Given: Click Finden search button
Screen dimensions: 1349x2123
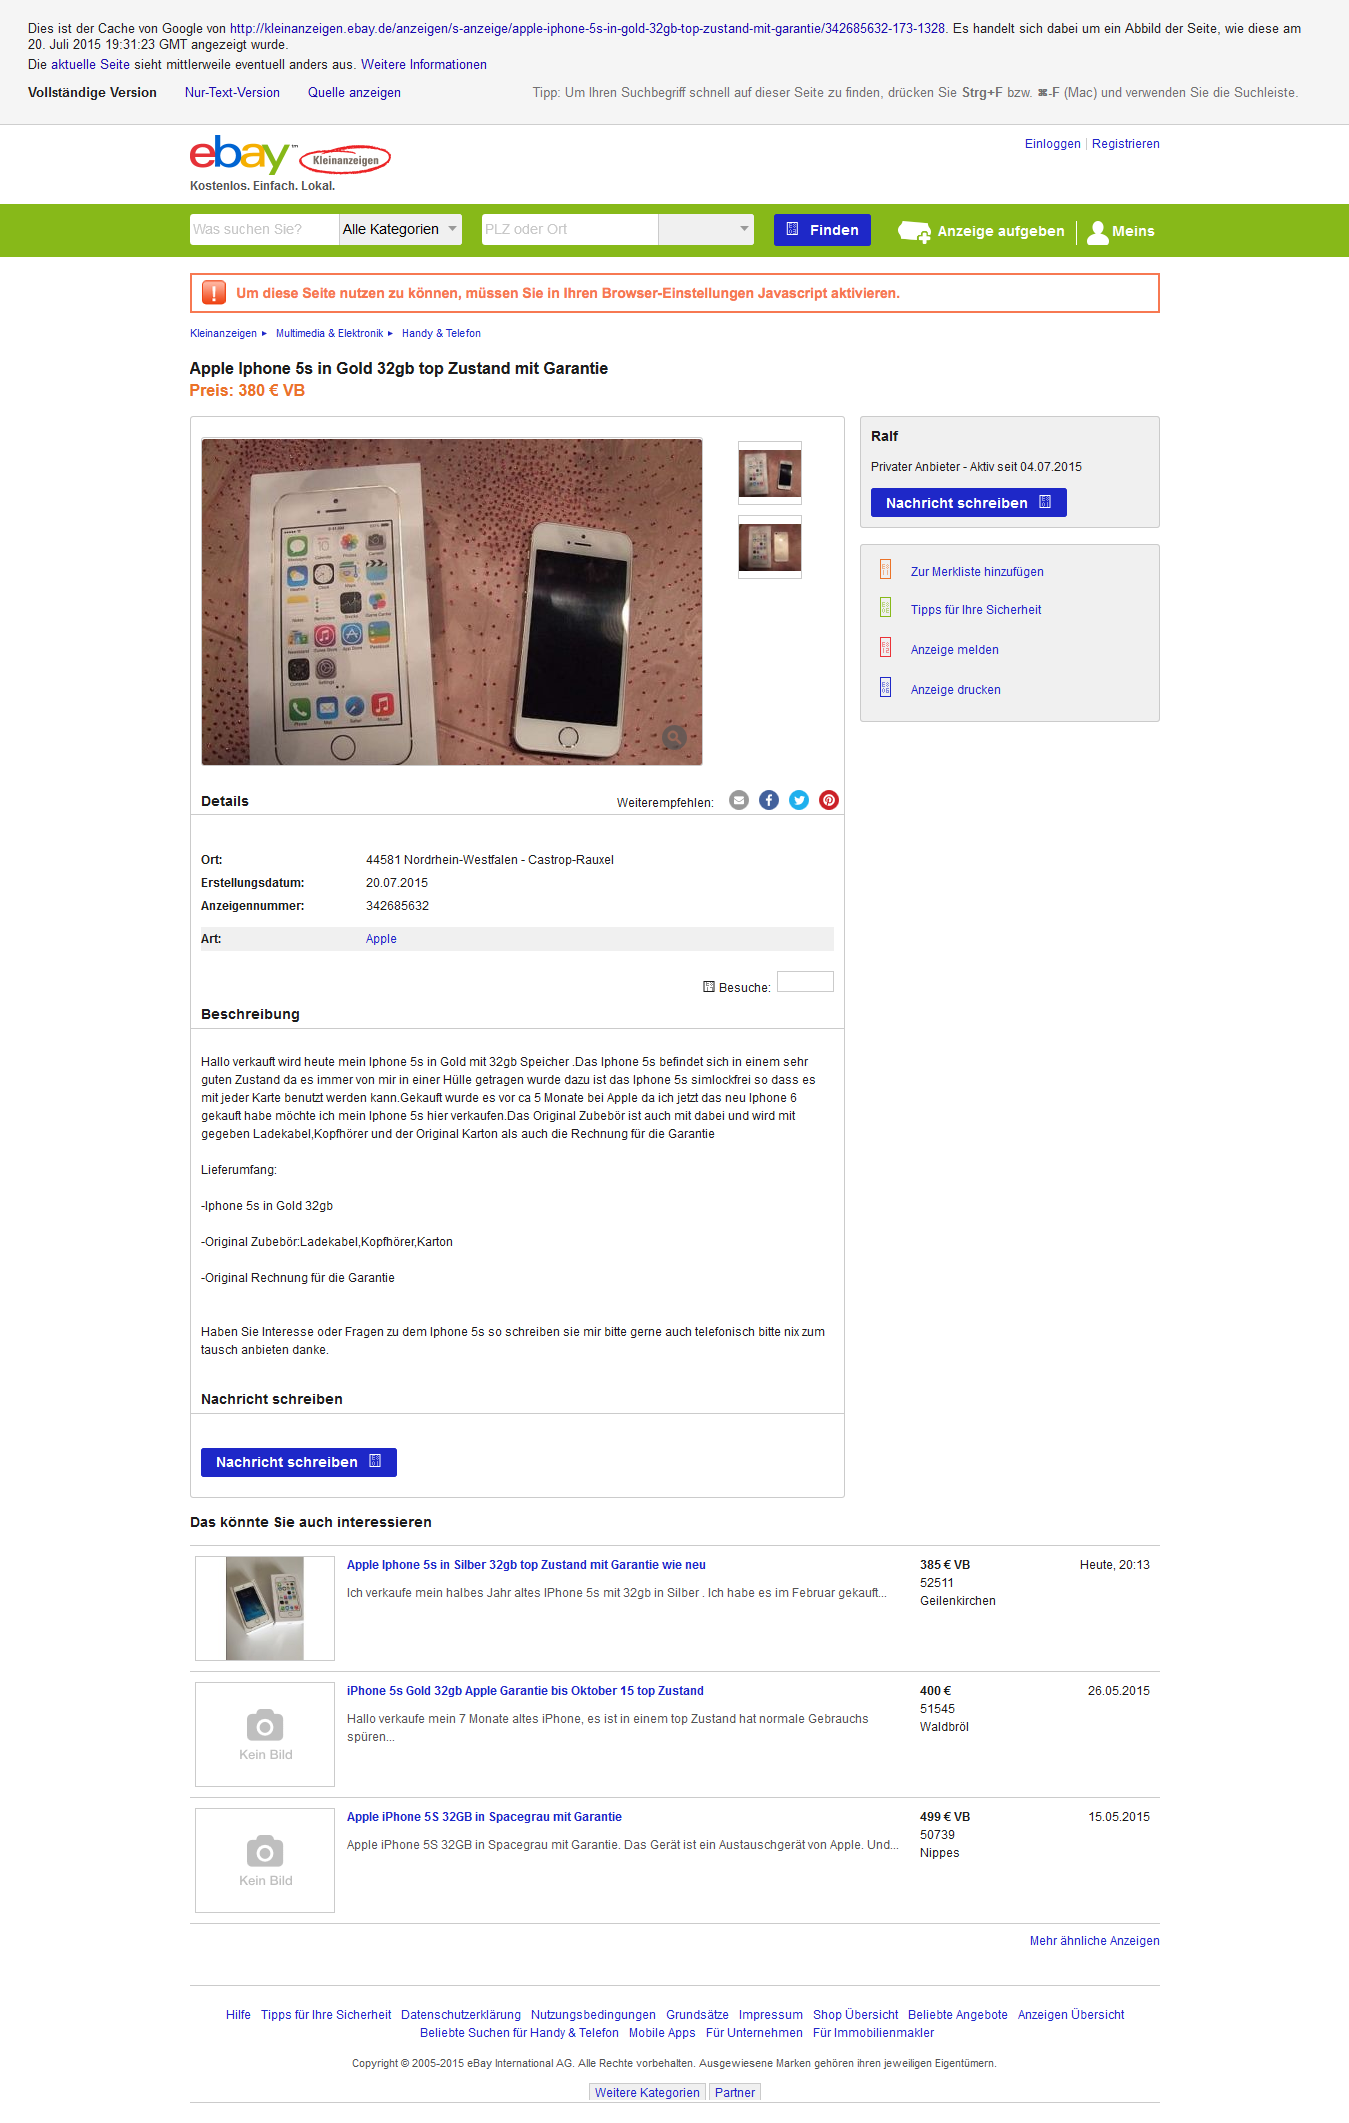Looking at the screenshot, I should (x=823, y=230).
